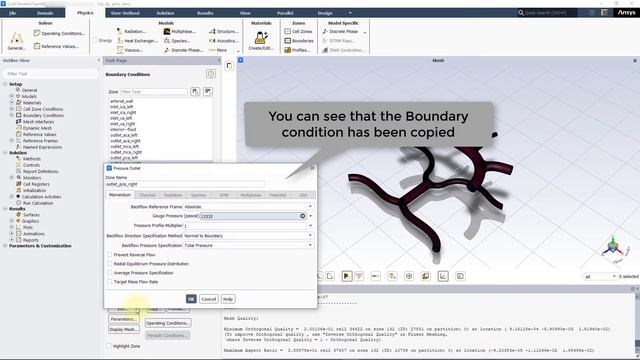The width and height of the screenshot is (640, 360).
Task: Enable Radial Equilibrium Pressure Distribution
Action: [109, 264]
